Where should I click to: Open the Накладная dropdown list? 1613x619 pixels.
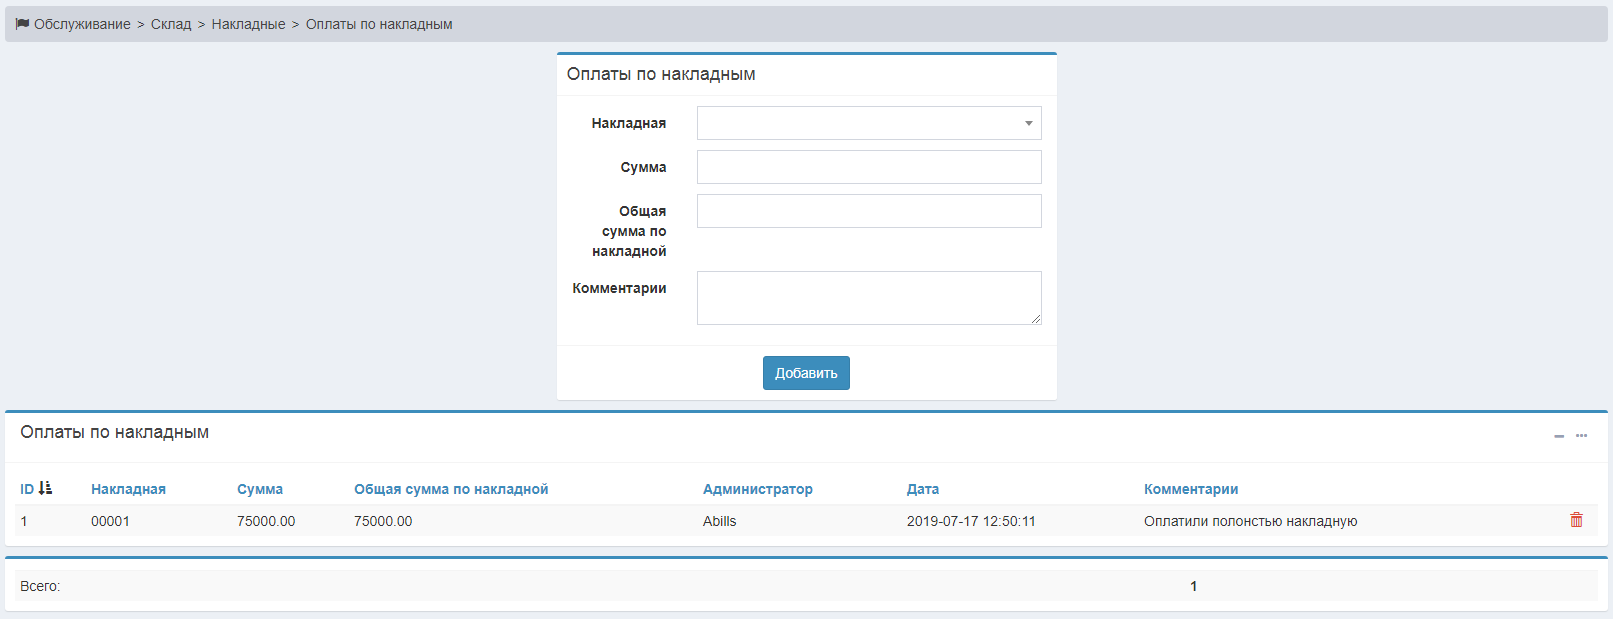(868, 123)
